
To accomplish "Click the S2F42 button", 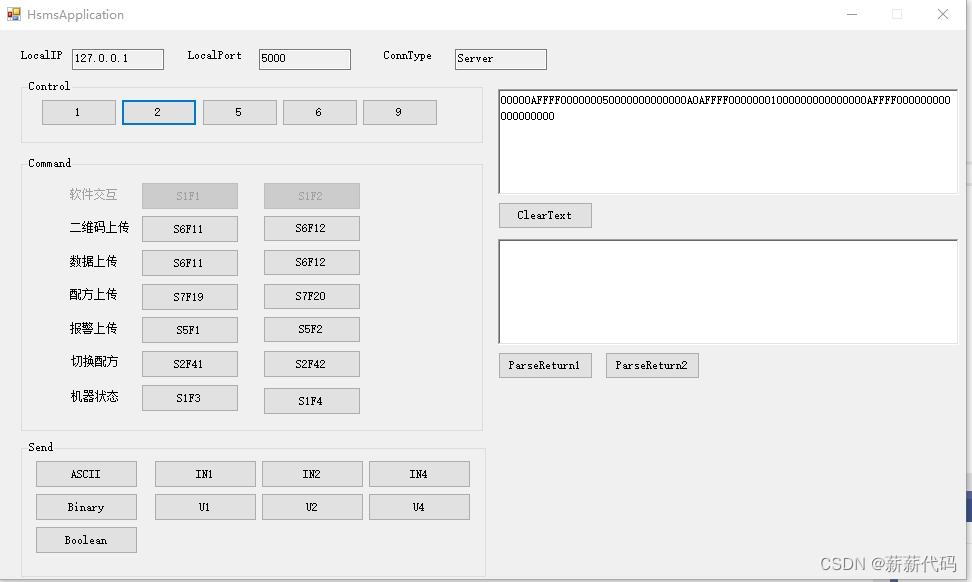I will (312, 364).
